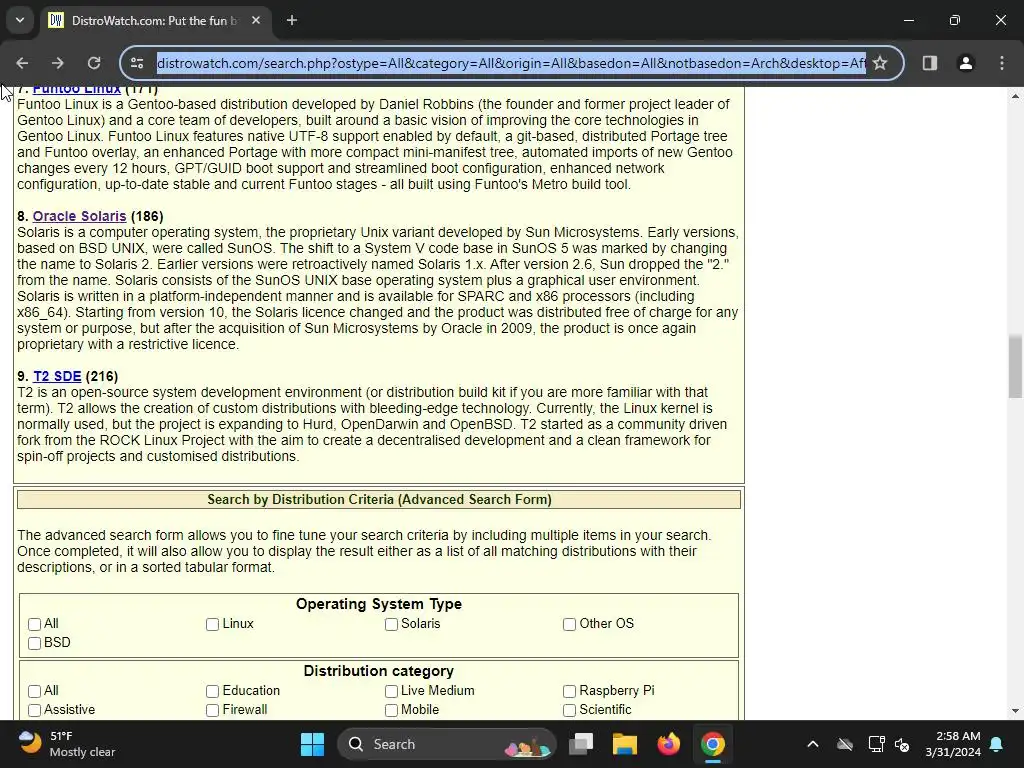Click the Distribution category heading
Screen dimensions: 1024x768
click(x=379, y=671)
